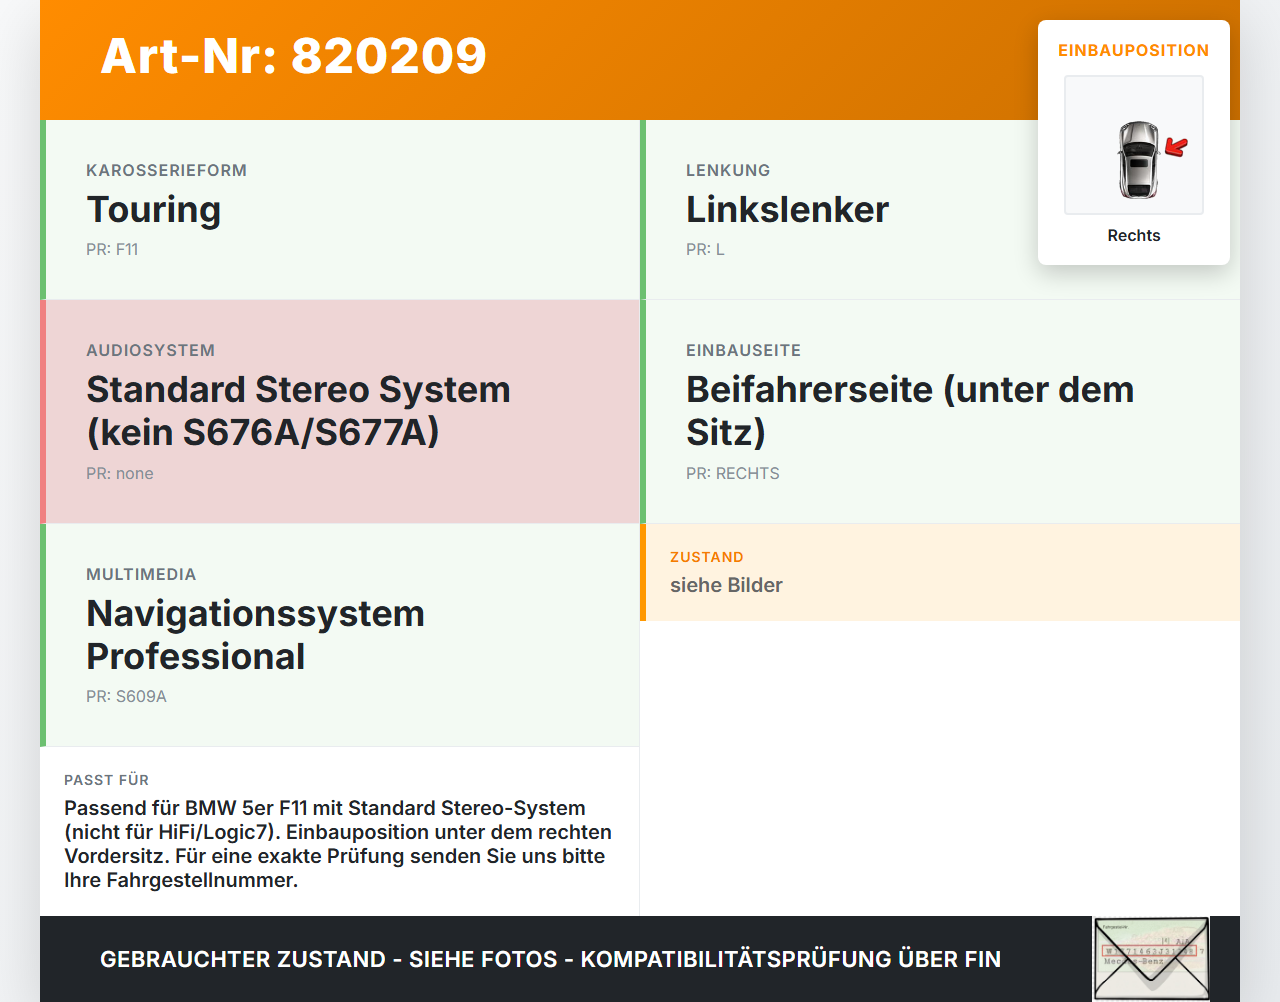This screenshot has width=1280, height=1002.
Task: Click PR: F11 code
Action: [x=112, y=249]
